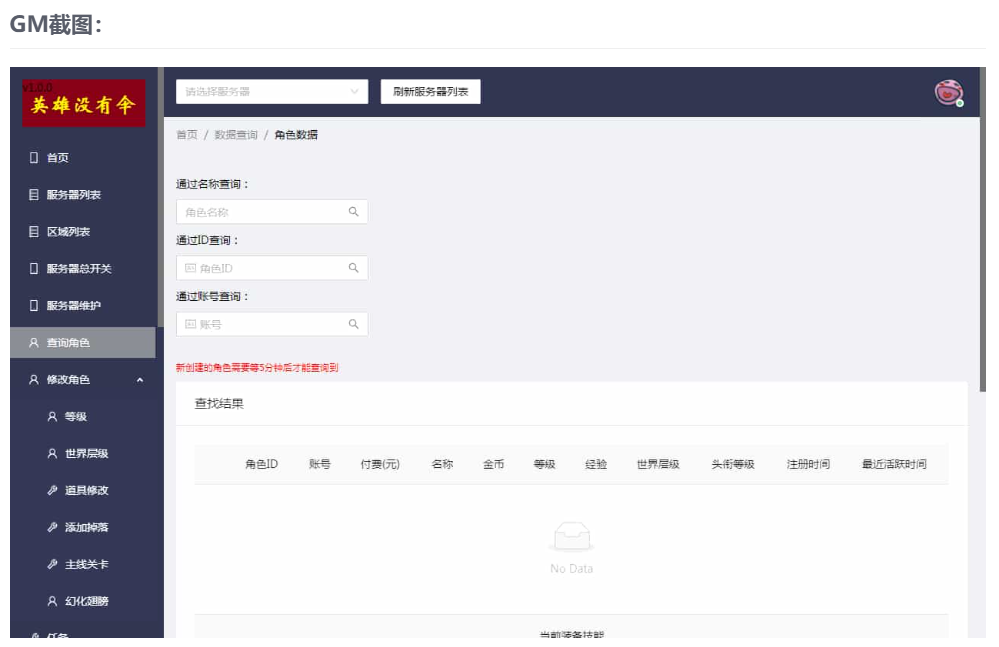Click the main page vertical scrollbar
The height and width of the screenshot is (647, 999).
tap(982, 229)
